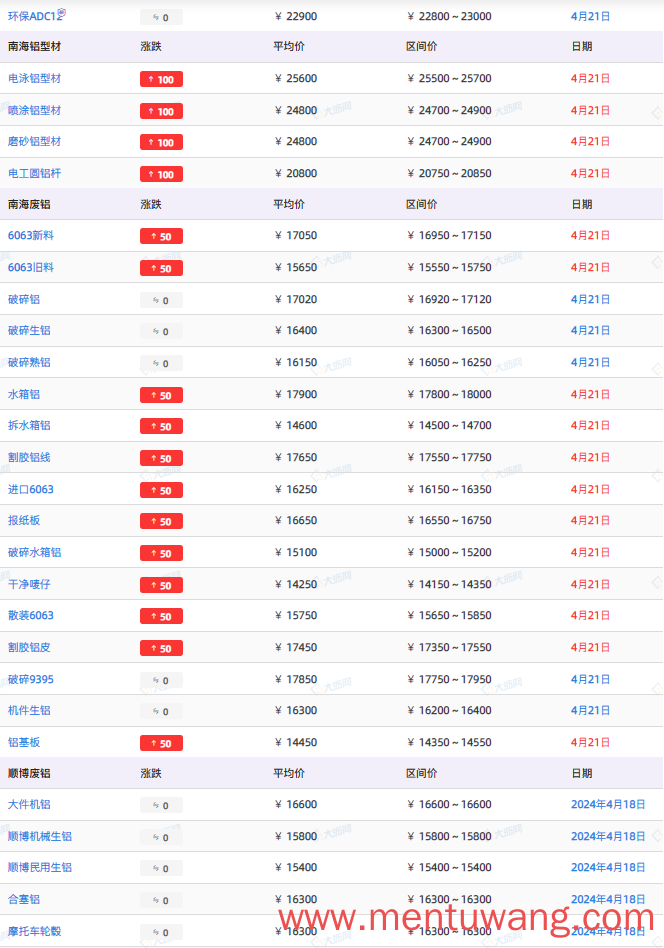
Task: Open the 拆水箱铝 link
Action: click(x=29, y=426)
